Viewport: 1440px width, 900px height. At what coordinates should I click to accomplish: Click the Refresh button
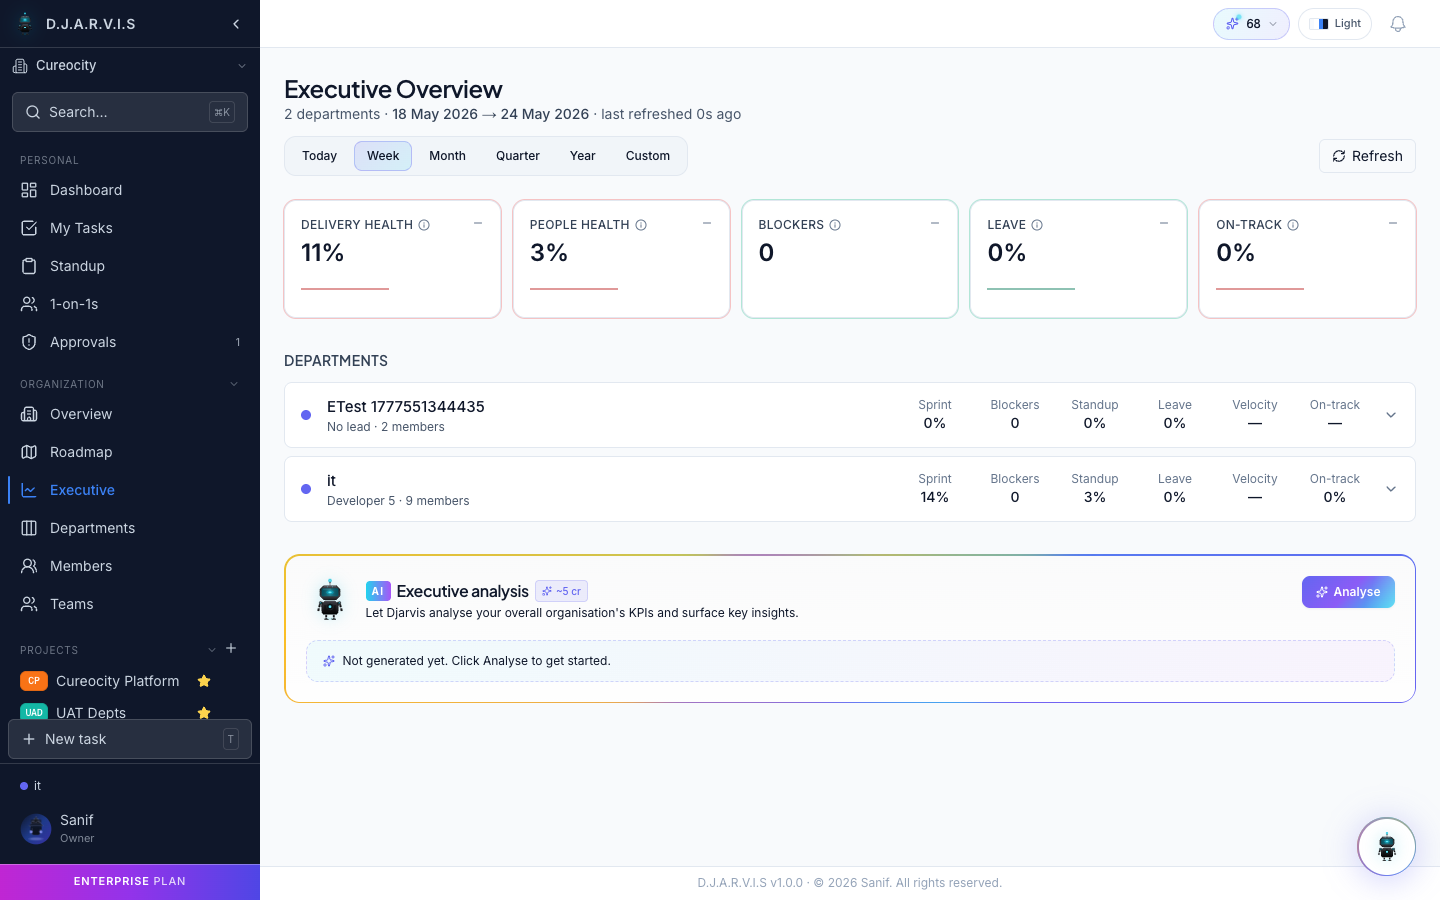(1367, 156)
